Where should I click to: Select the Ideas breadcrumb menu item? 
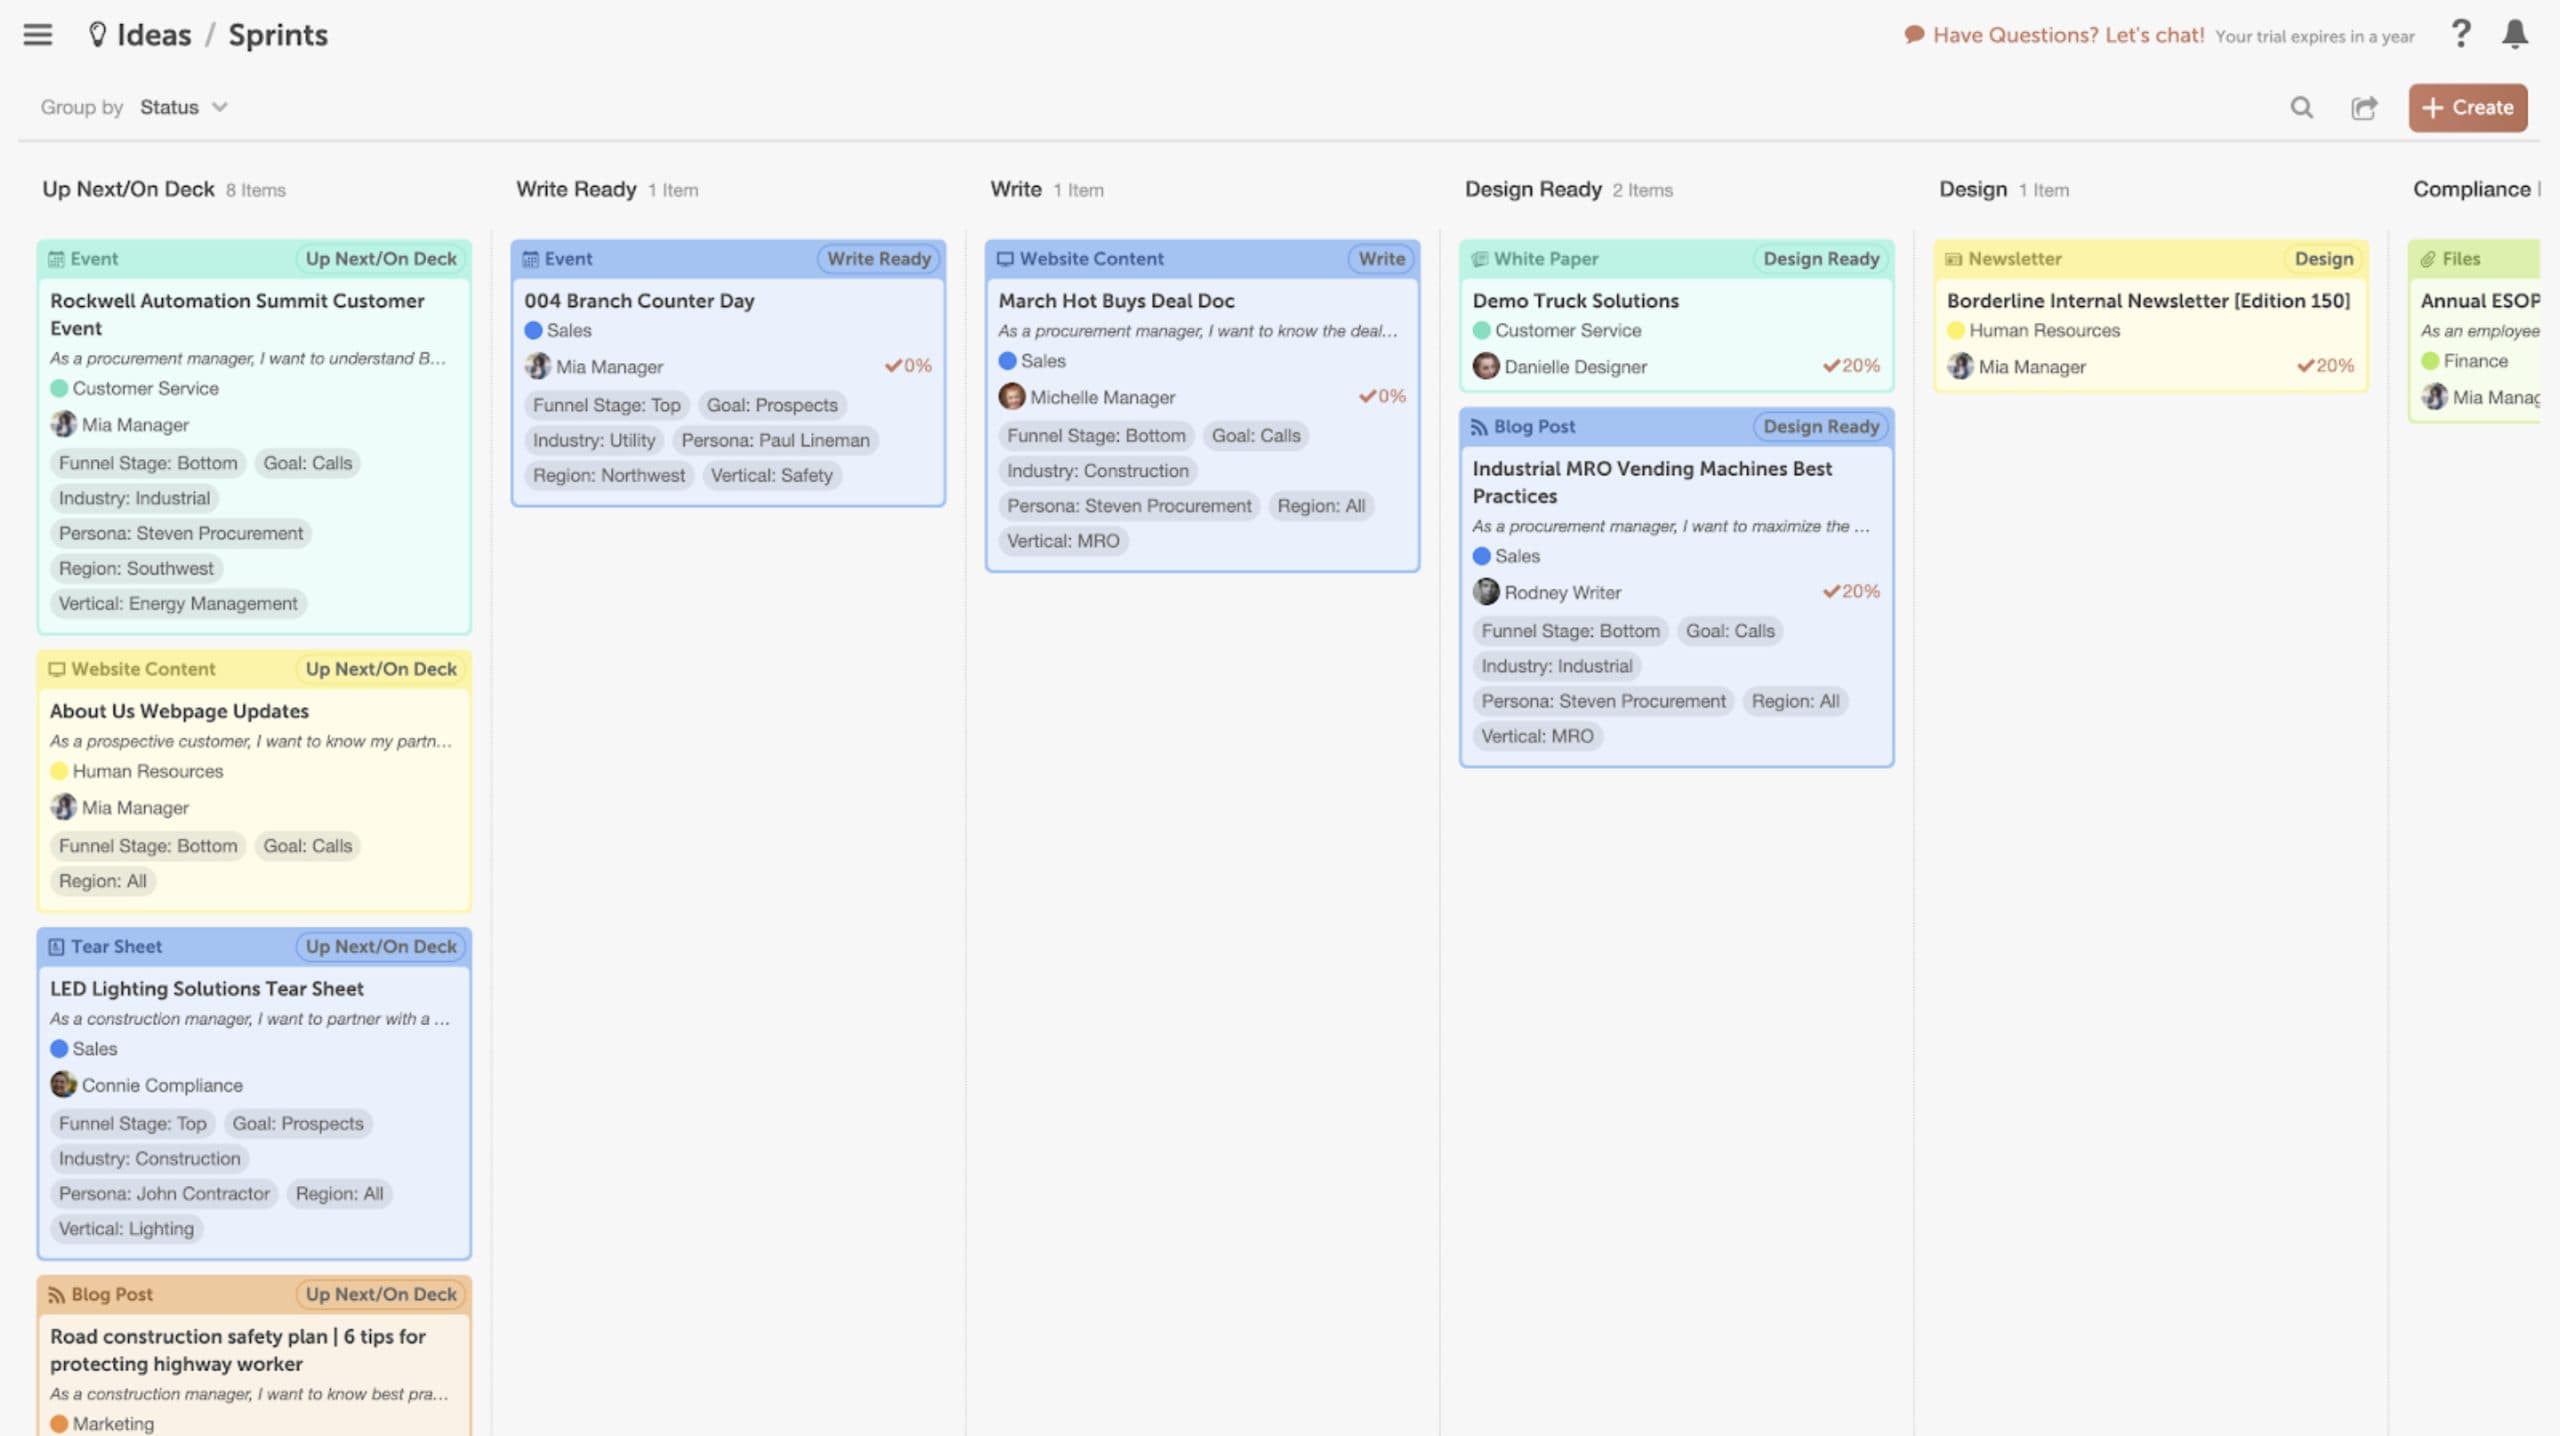tap(151, 33)
